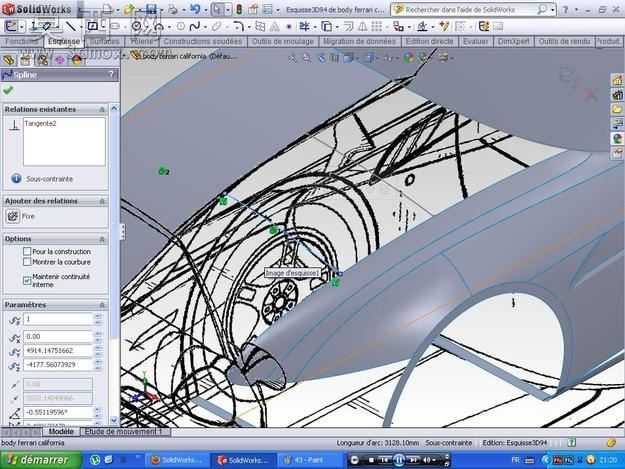Image resolution: width=625 pixels, height=469 pixels.
Task: Switch to the Modèle bottom tab
Action: point(61,432)
